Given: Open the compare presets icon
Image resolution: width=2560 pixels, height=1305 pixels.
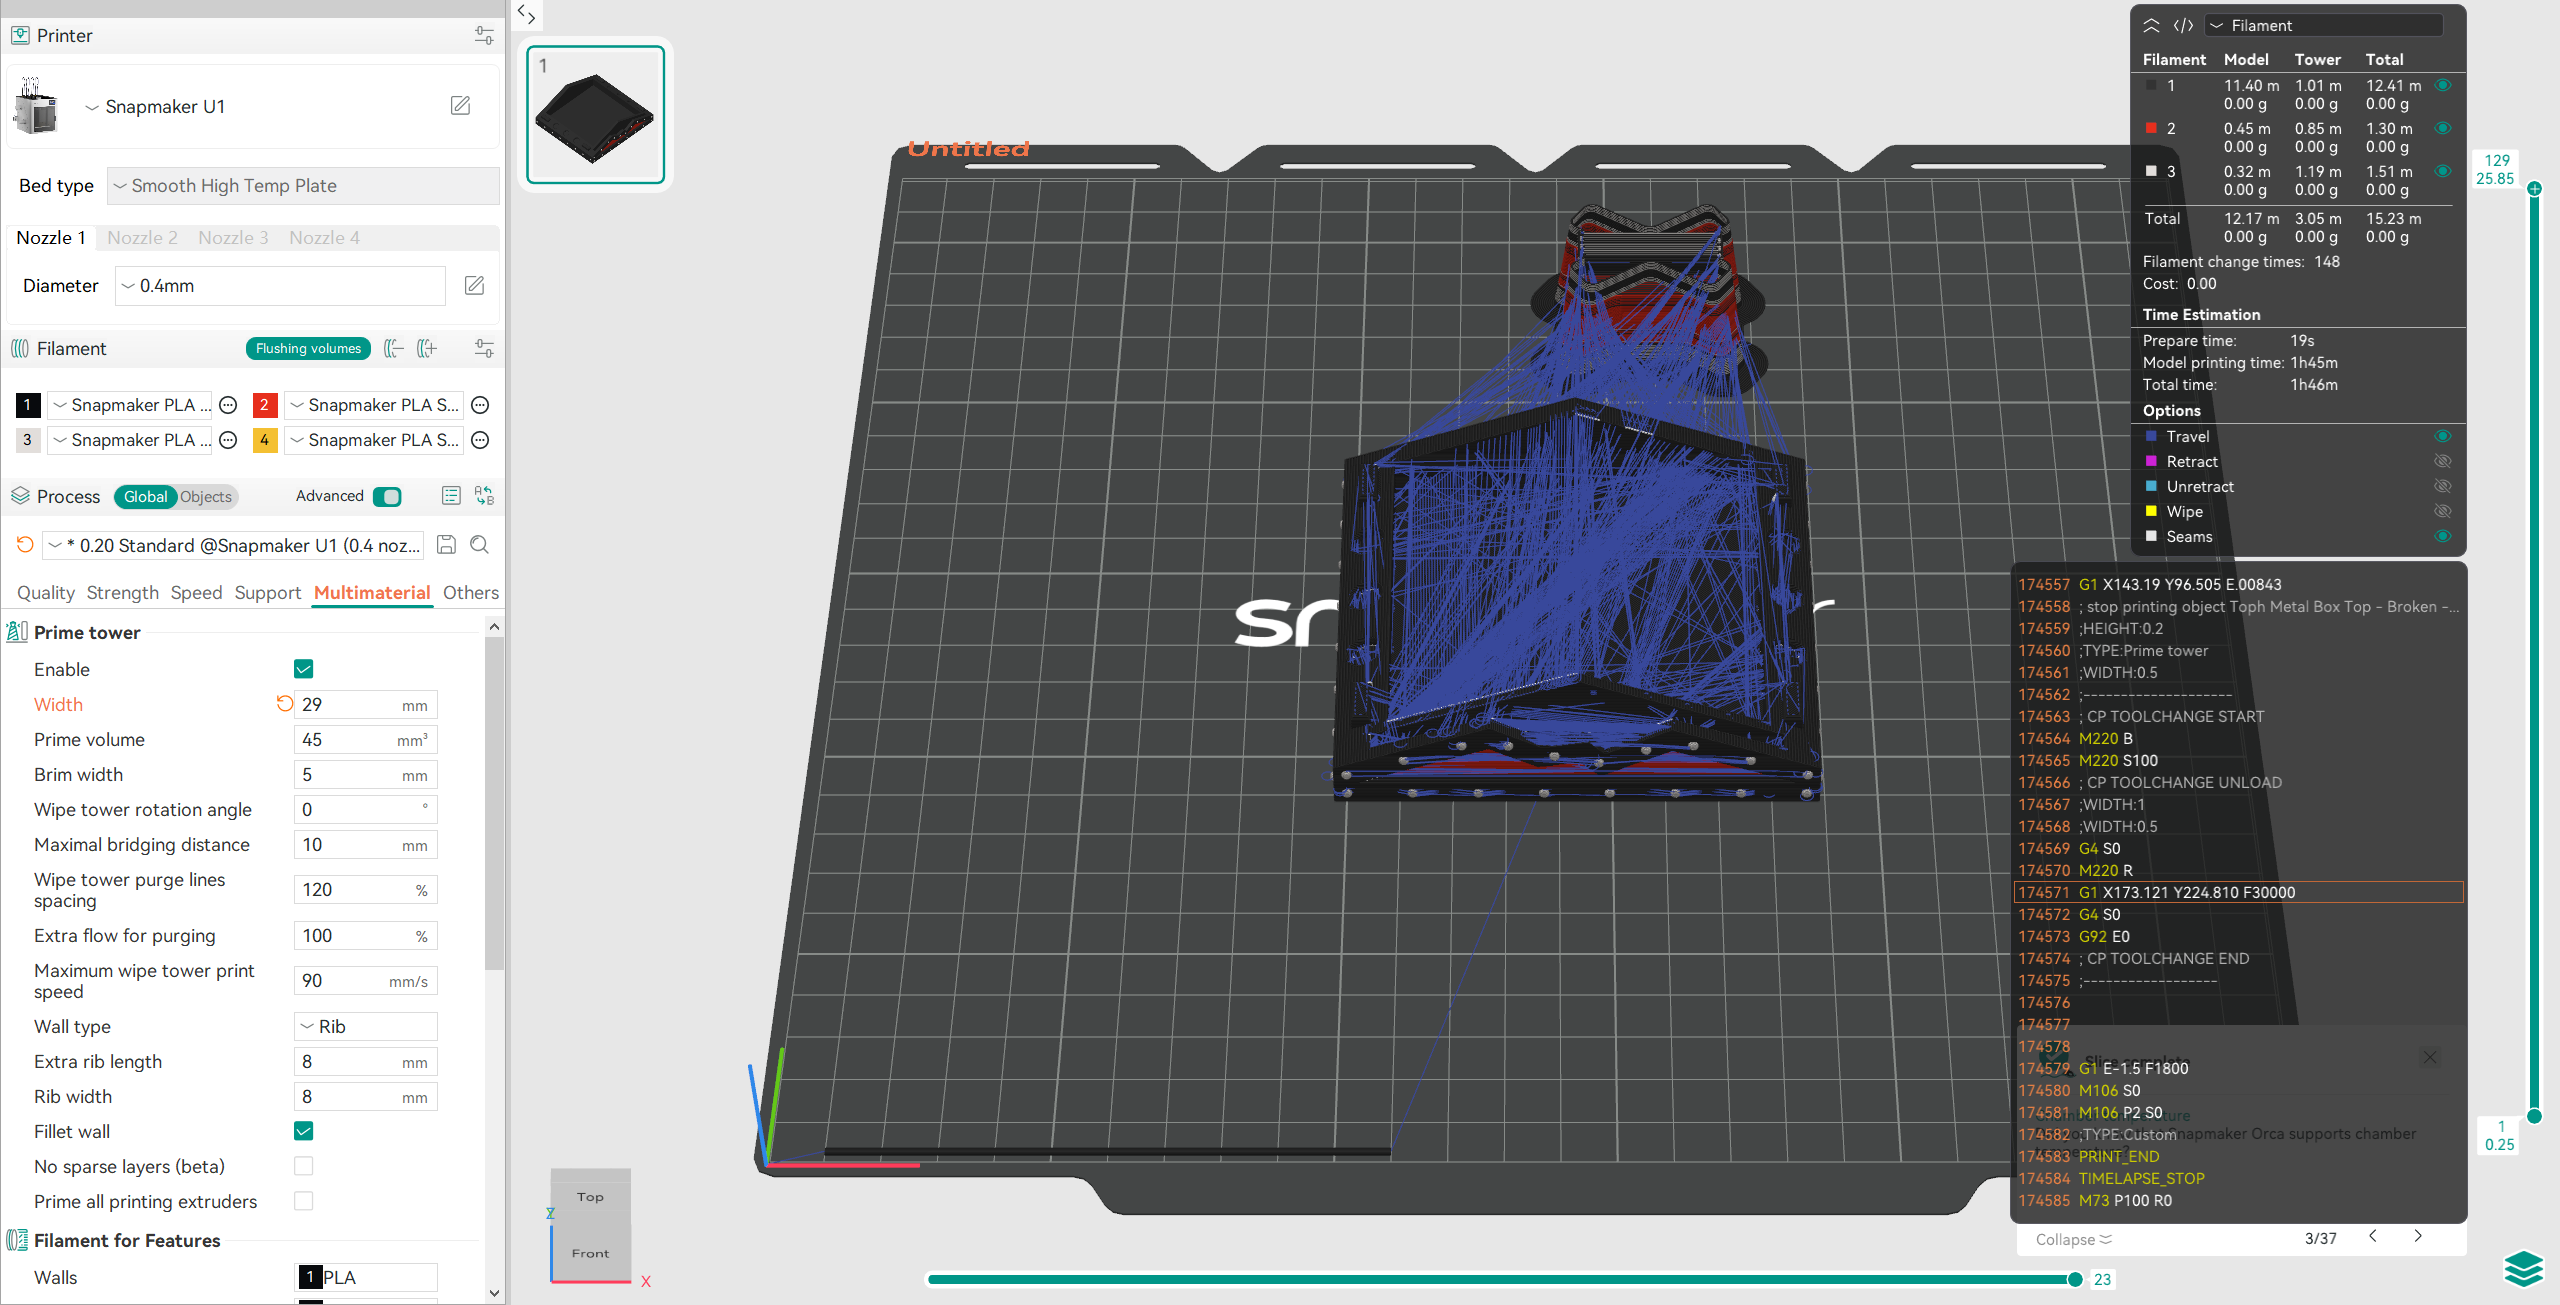Looking at the screenshot, I should [484, 496].
